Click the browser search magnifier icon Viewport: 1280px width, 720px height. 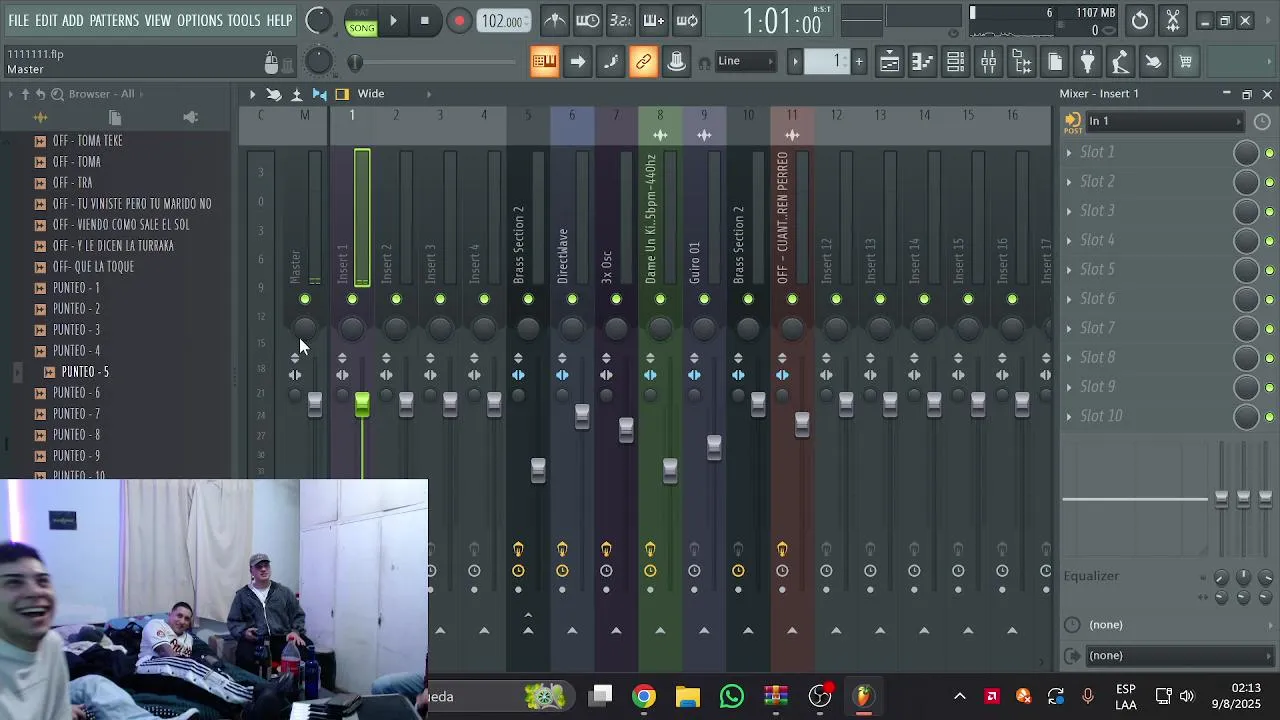[x=57, y=94]
